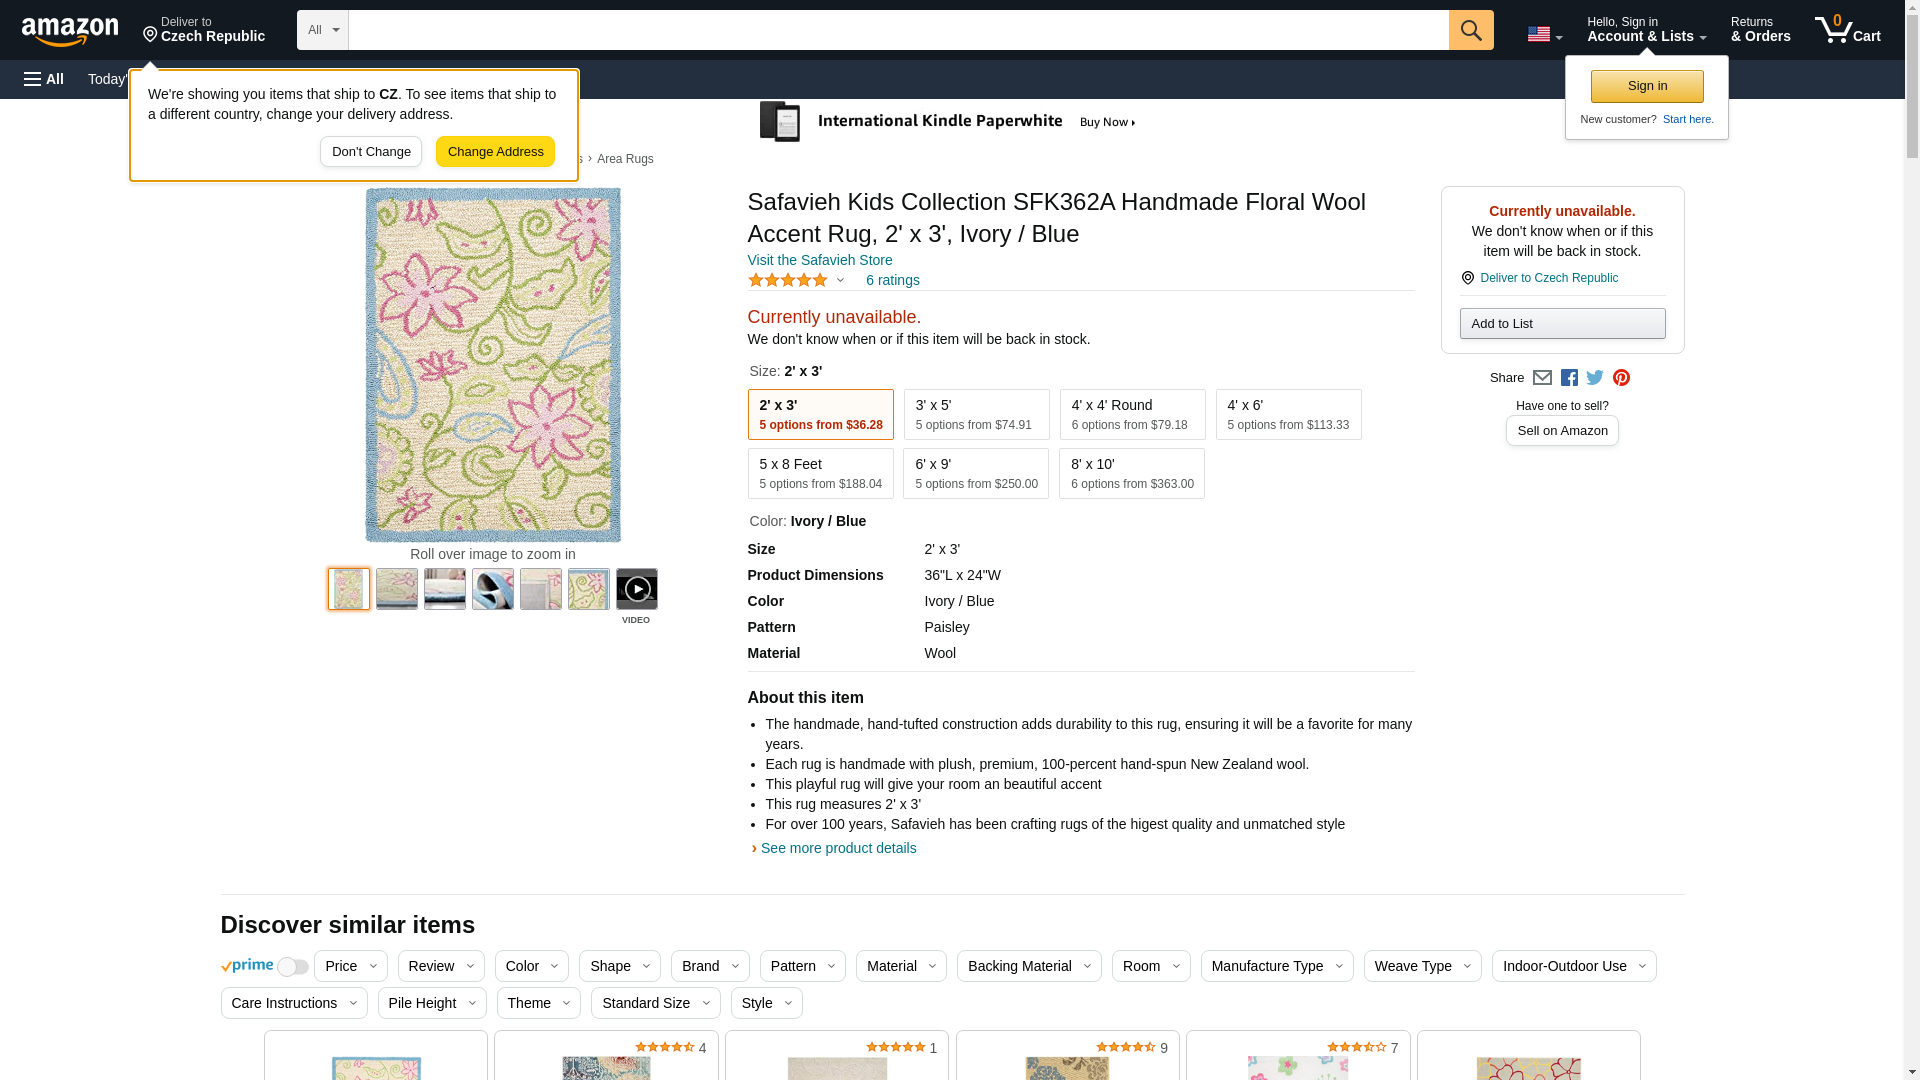The height and width of the screenshot is (1080, 1920).
Task: Pin product with Pinterest icon
Action: (1621, 378)
